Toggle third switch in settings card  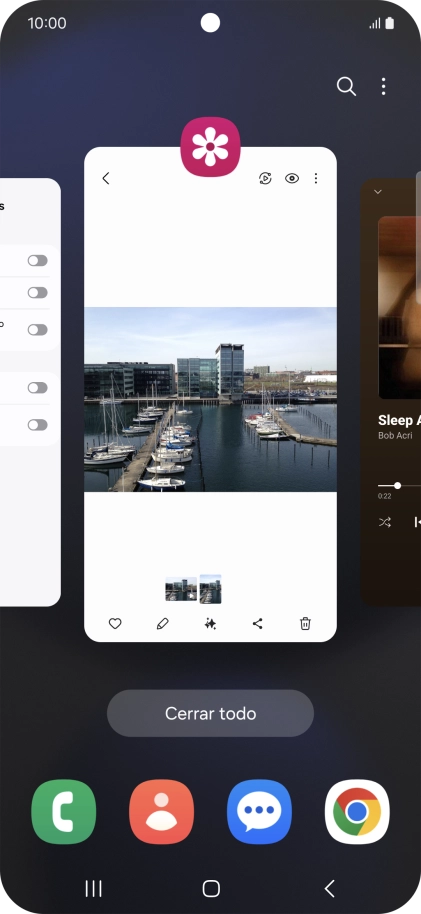pyautogui.click(x=37, y=330)
